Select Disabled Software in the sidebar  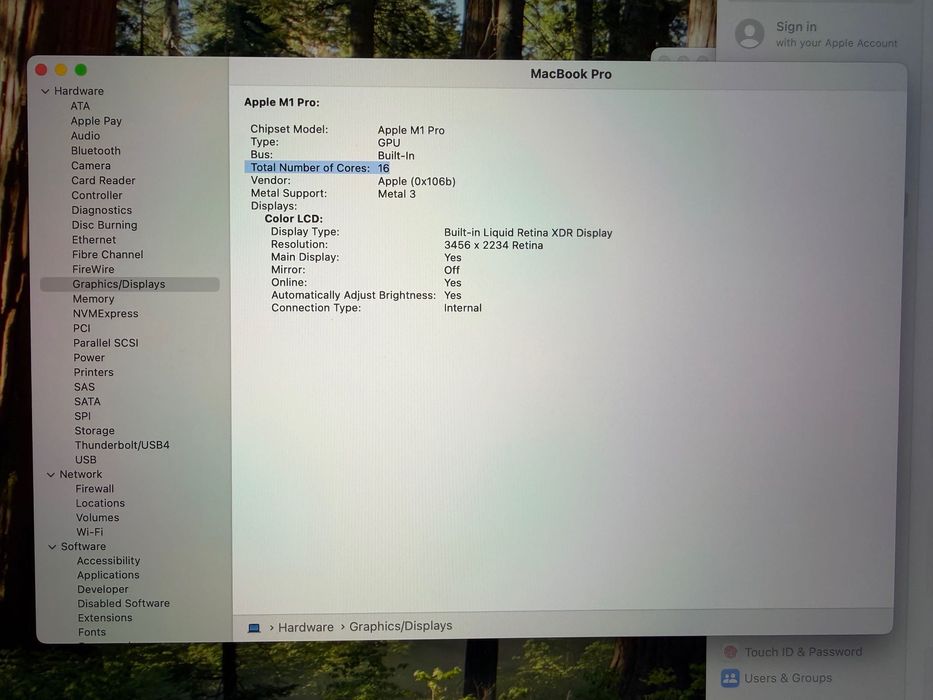pyautogui.click(x=124, y=604)
